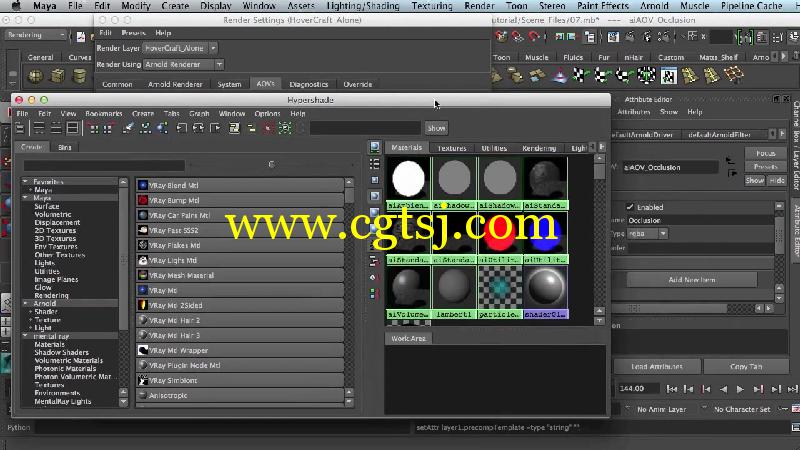Open the Diagnostics tab in Render Settings
The width and height of the screenshot is (800, 450).
click(x=309, y=84)
